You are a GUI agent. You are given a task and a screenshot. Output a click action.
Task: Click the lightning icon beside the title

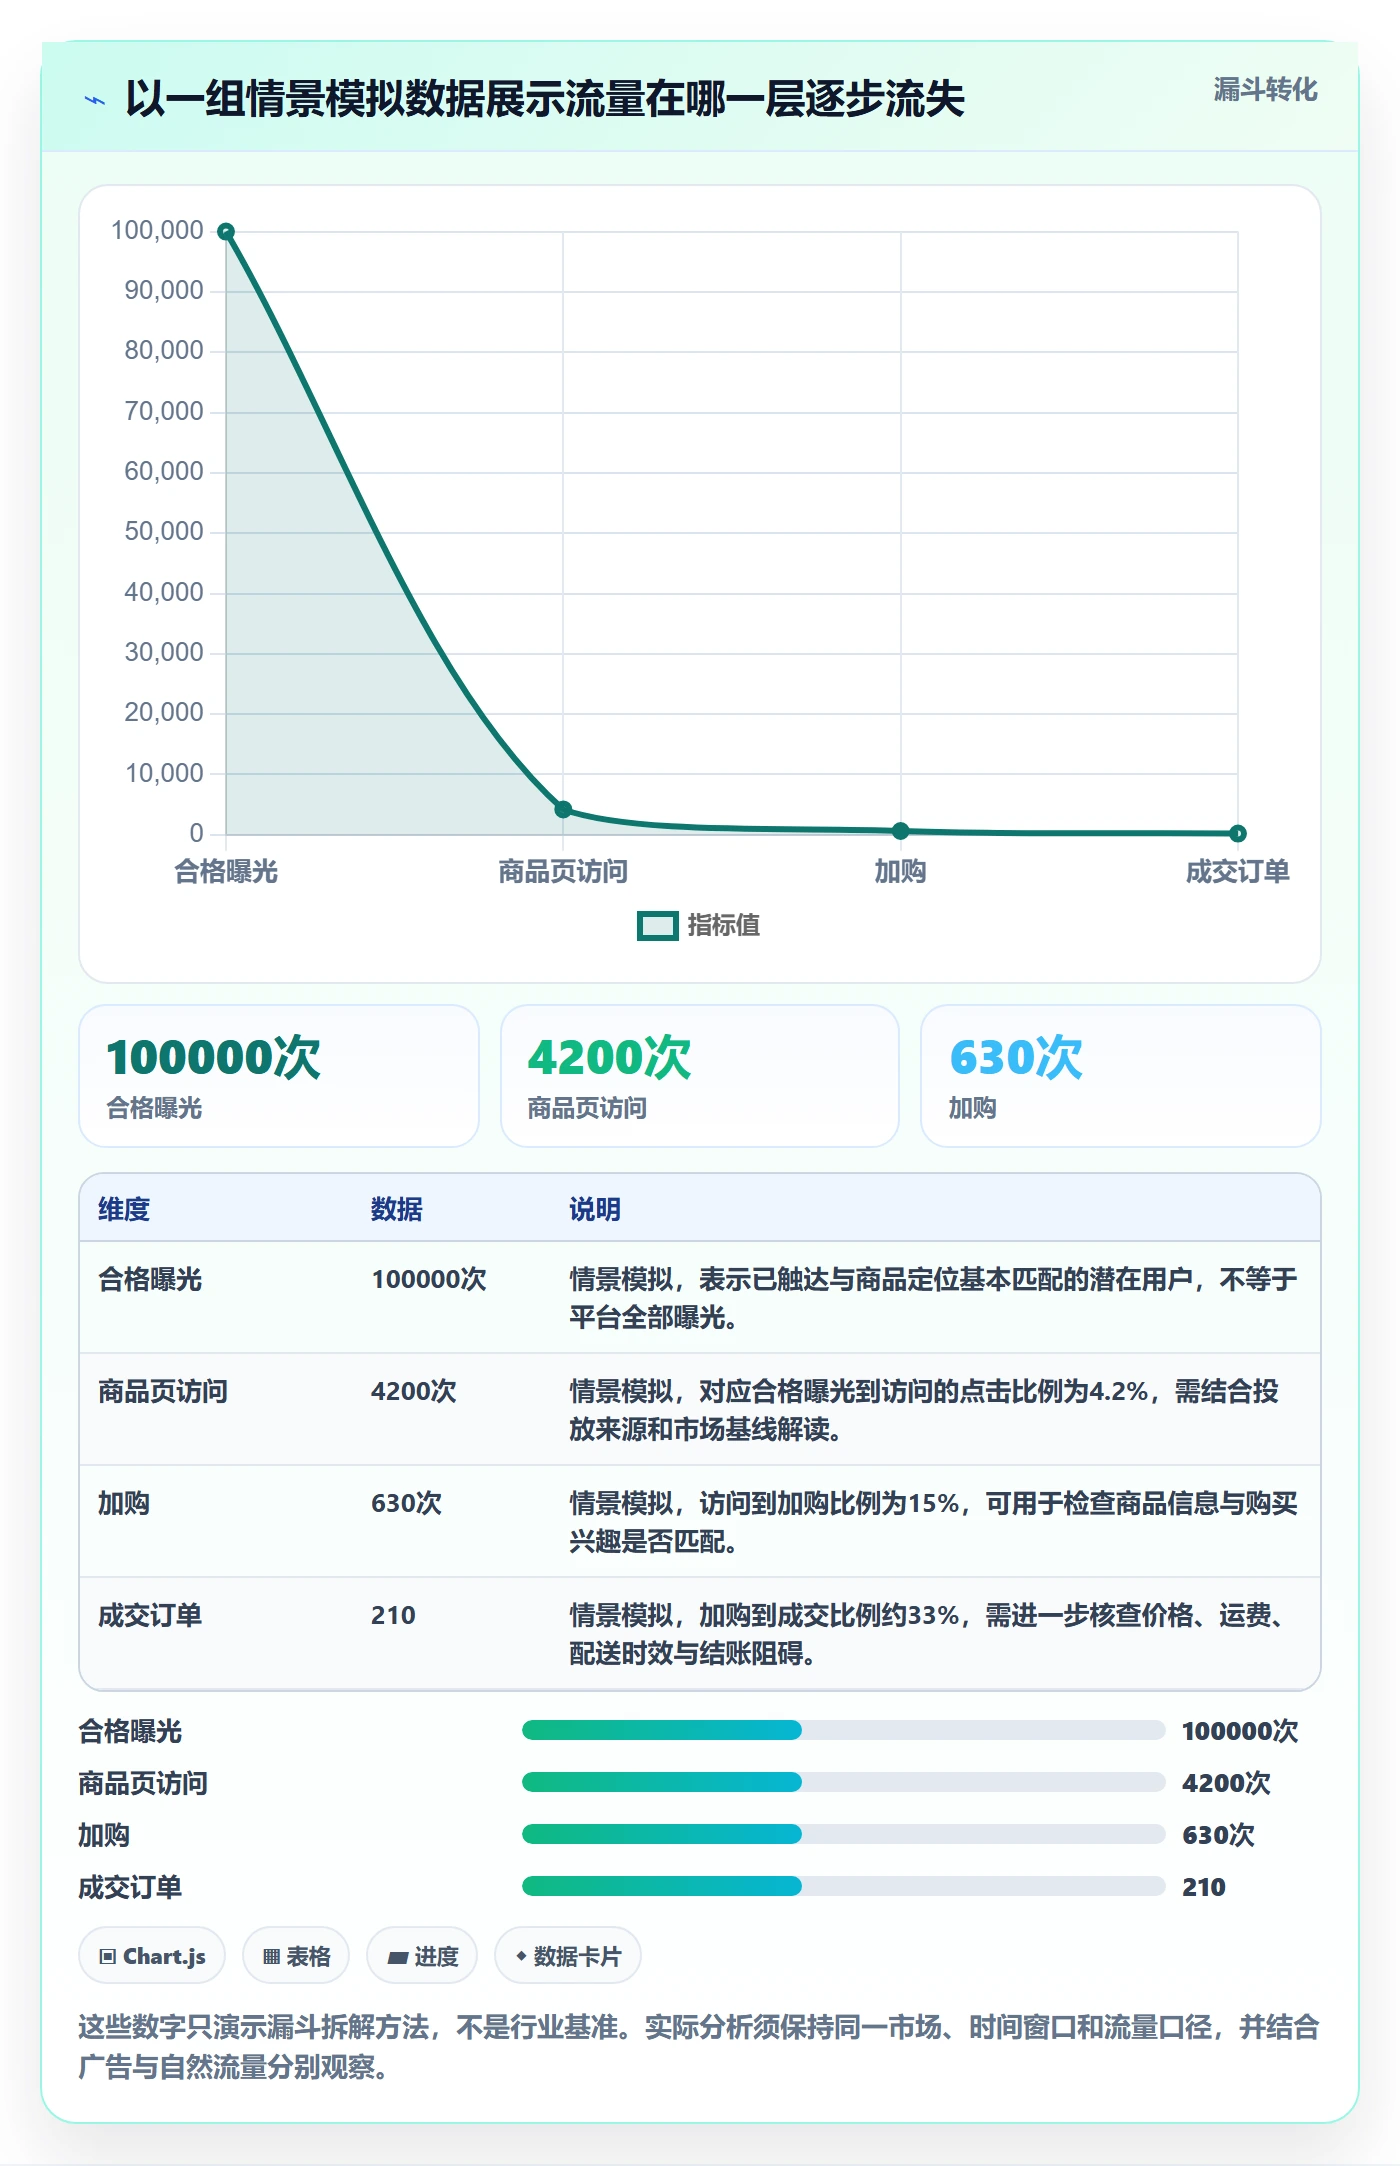coord(95,100)
